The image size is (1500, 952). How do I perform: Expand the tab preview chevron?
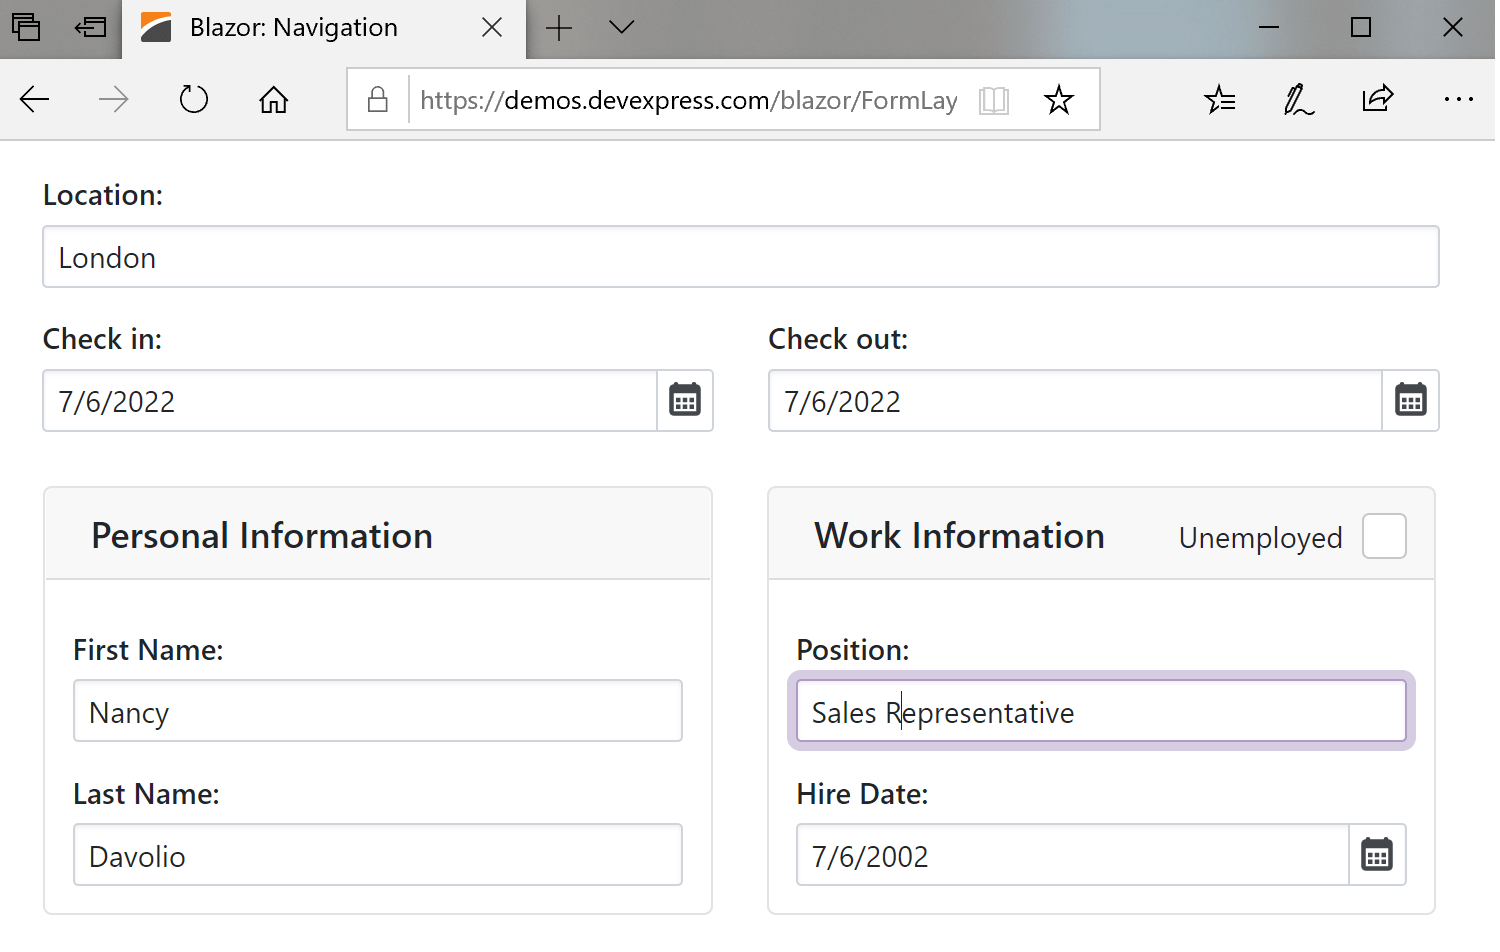click(x=621, y=28)
